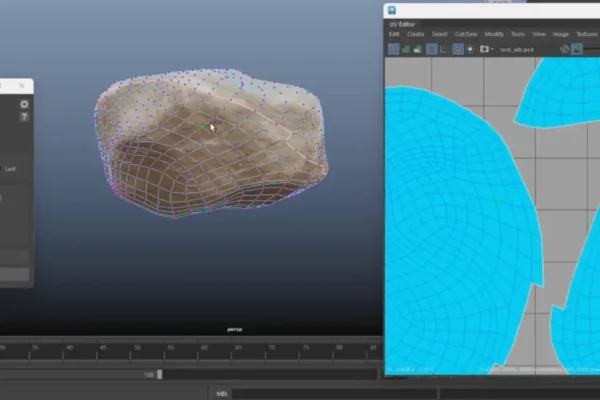Toggle the UV grid display icon

click(x=432, y=48)
